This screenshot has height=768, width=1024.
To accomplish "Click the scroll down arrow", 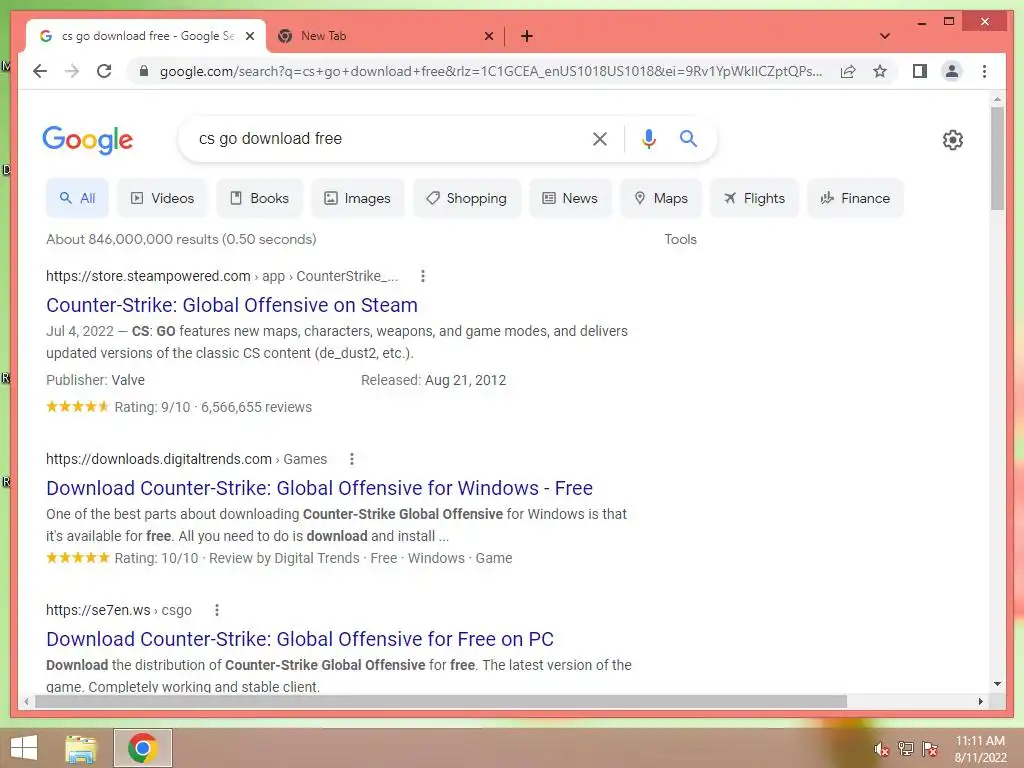I will tap(997, 684).
